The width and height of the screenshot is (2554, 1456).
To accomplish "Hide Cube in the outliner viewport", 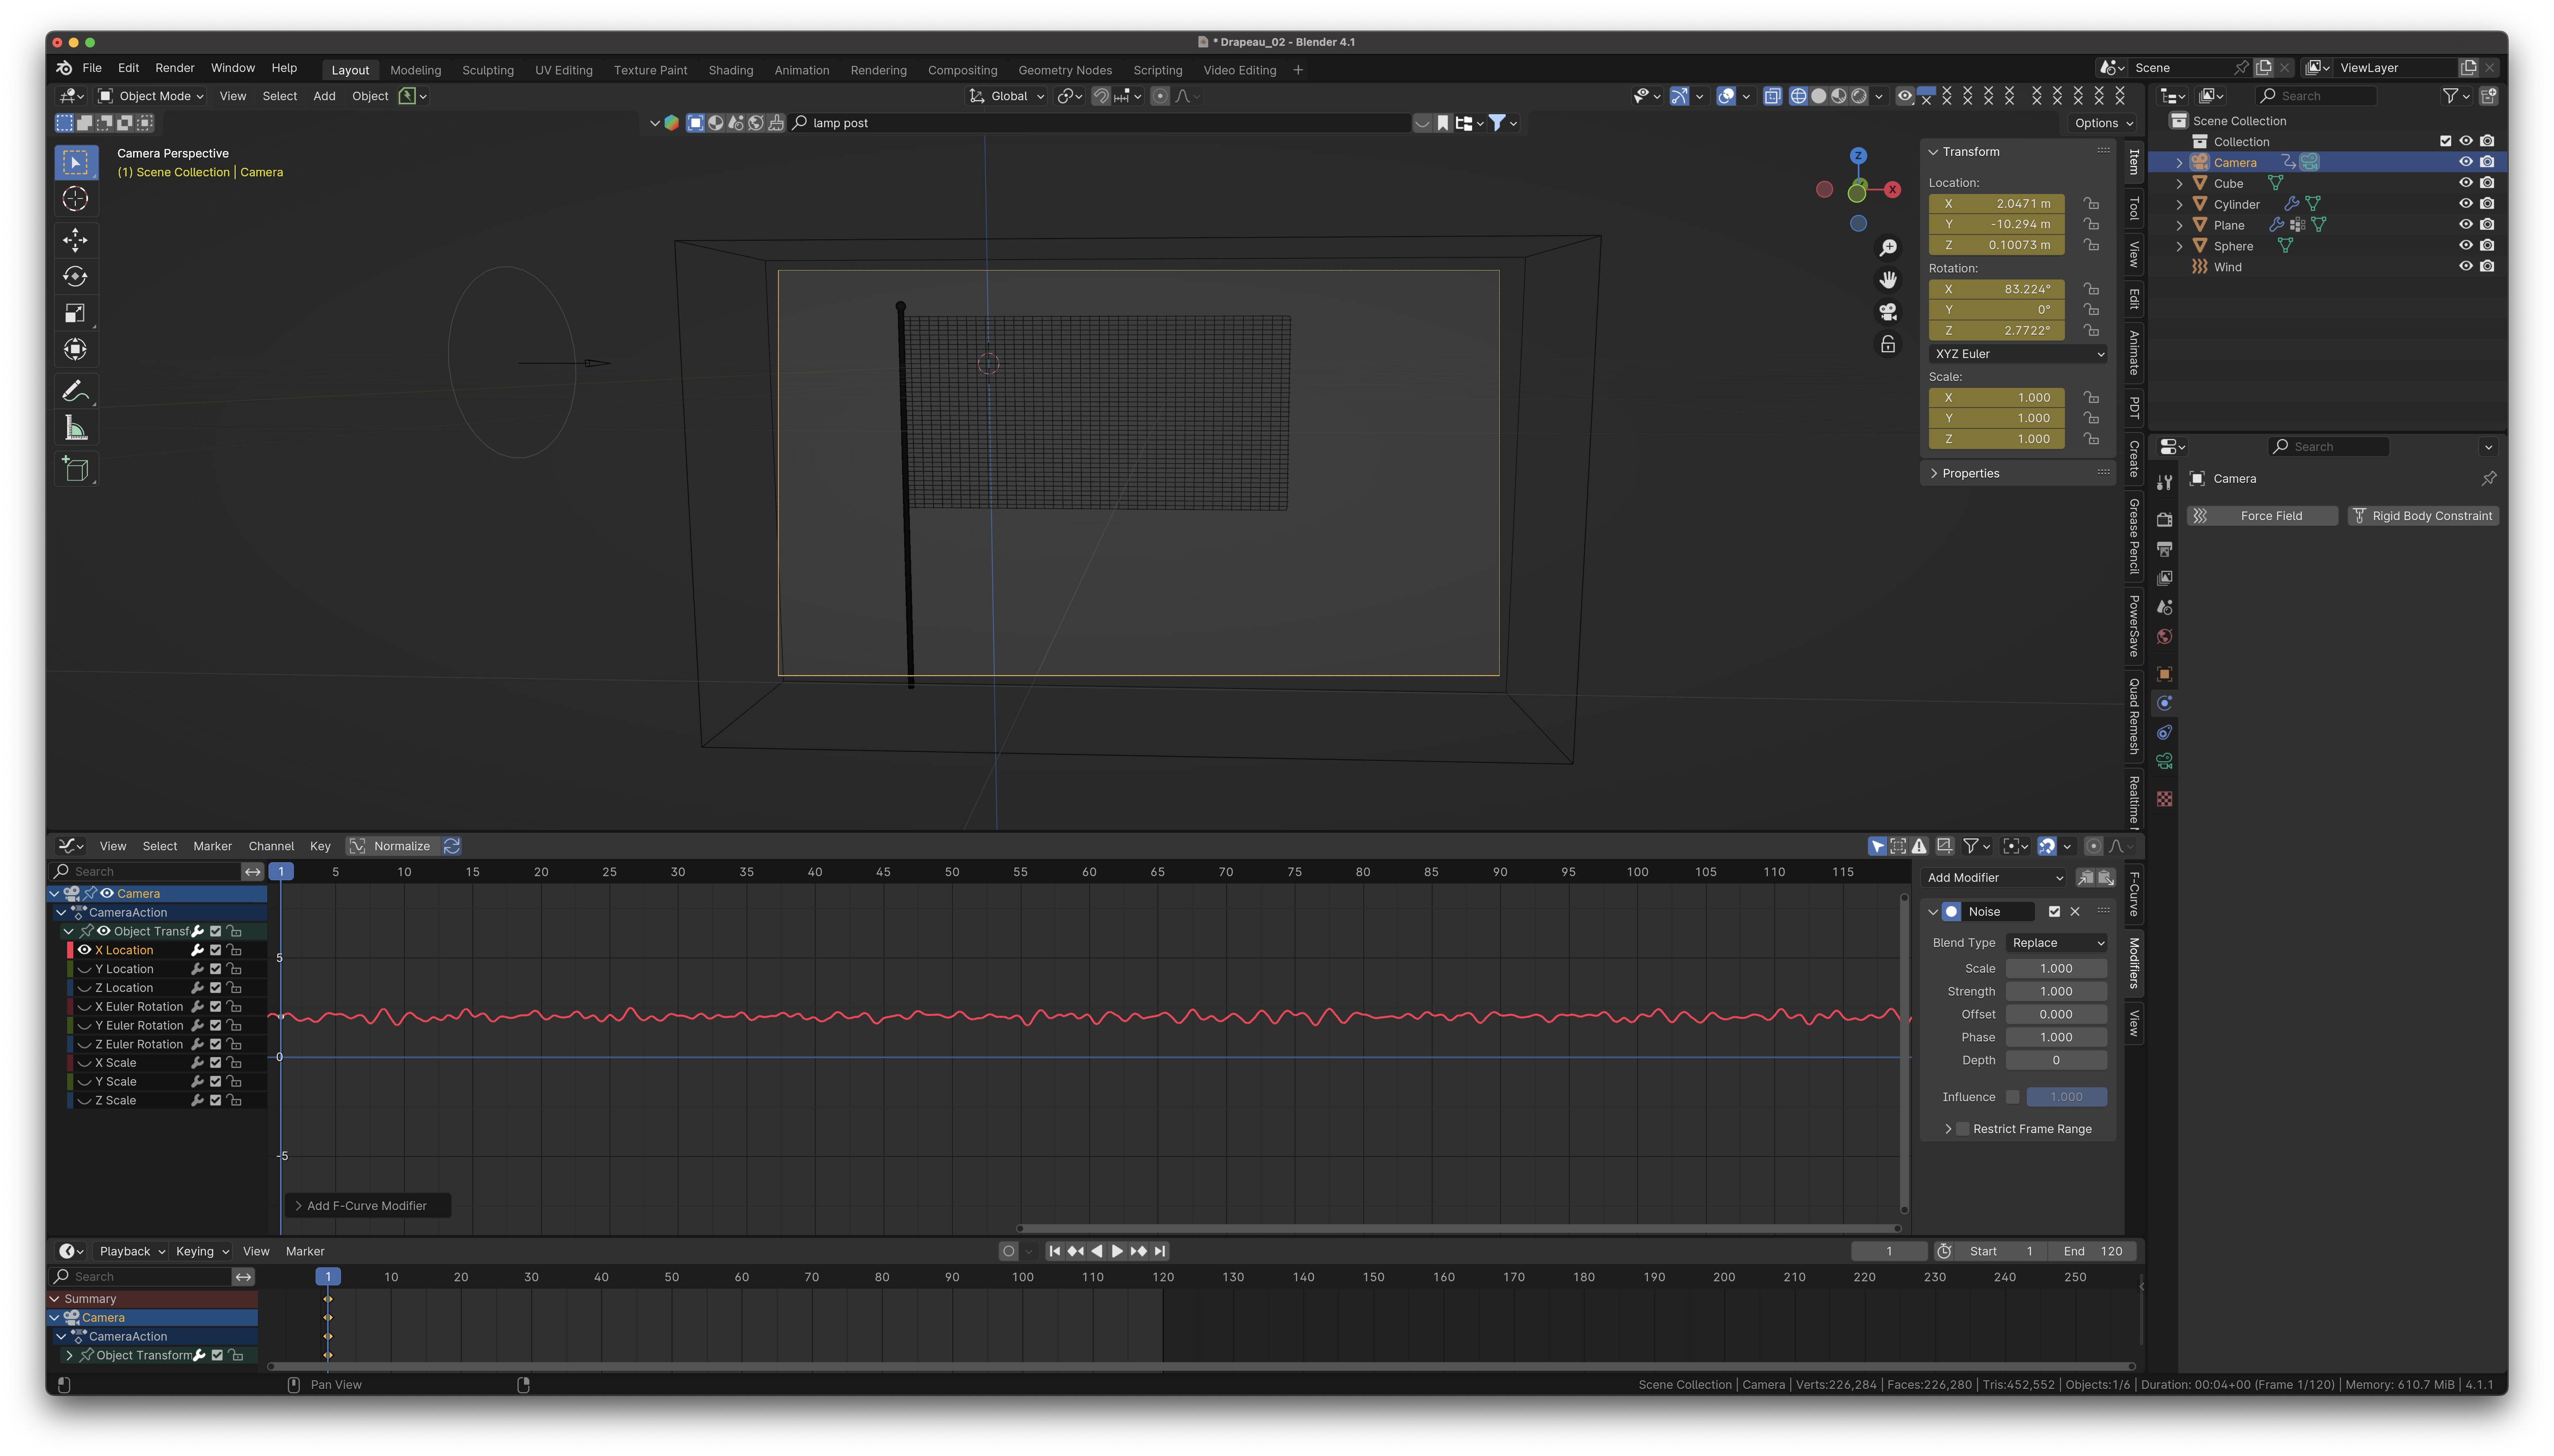I will [x=2466, y=183].
